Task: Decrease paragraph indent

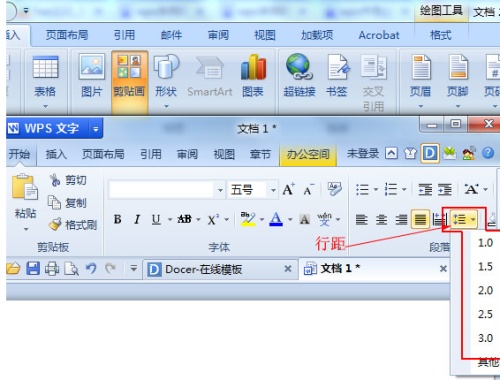Action: 425,190
